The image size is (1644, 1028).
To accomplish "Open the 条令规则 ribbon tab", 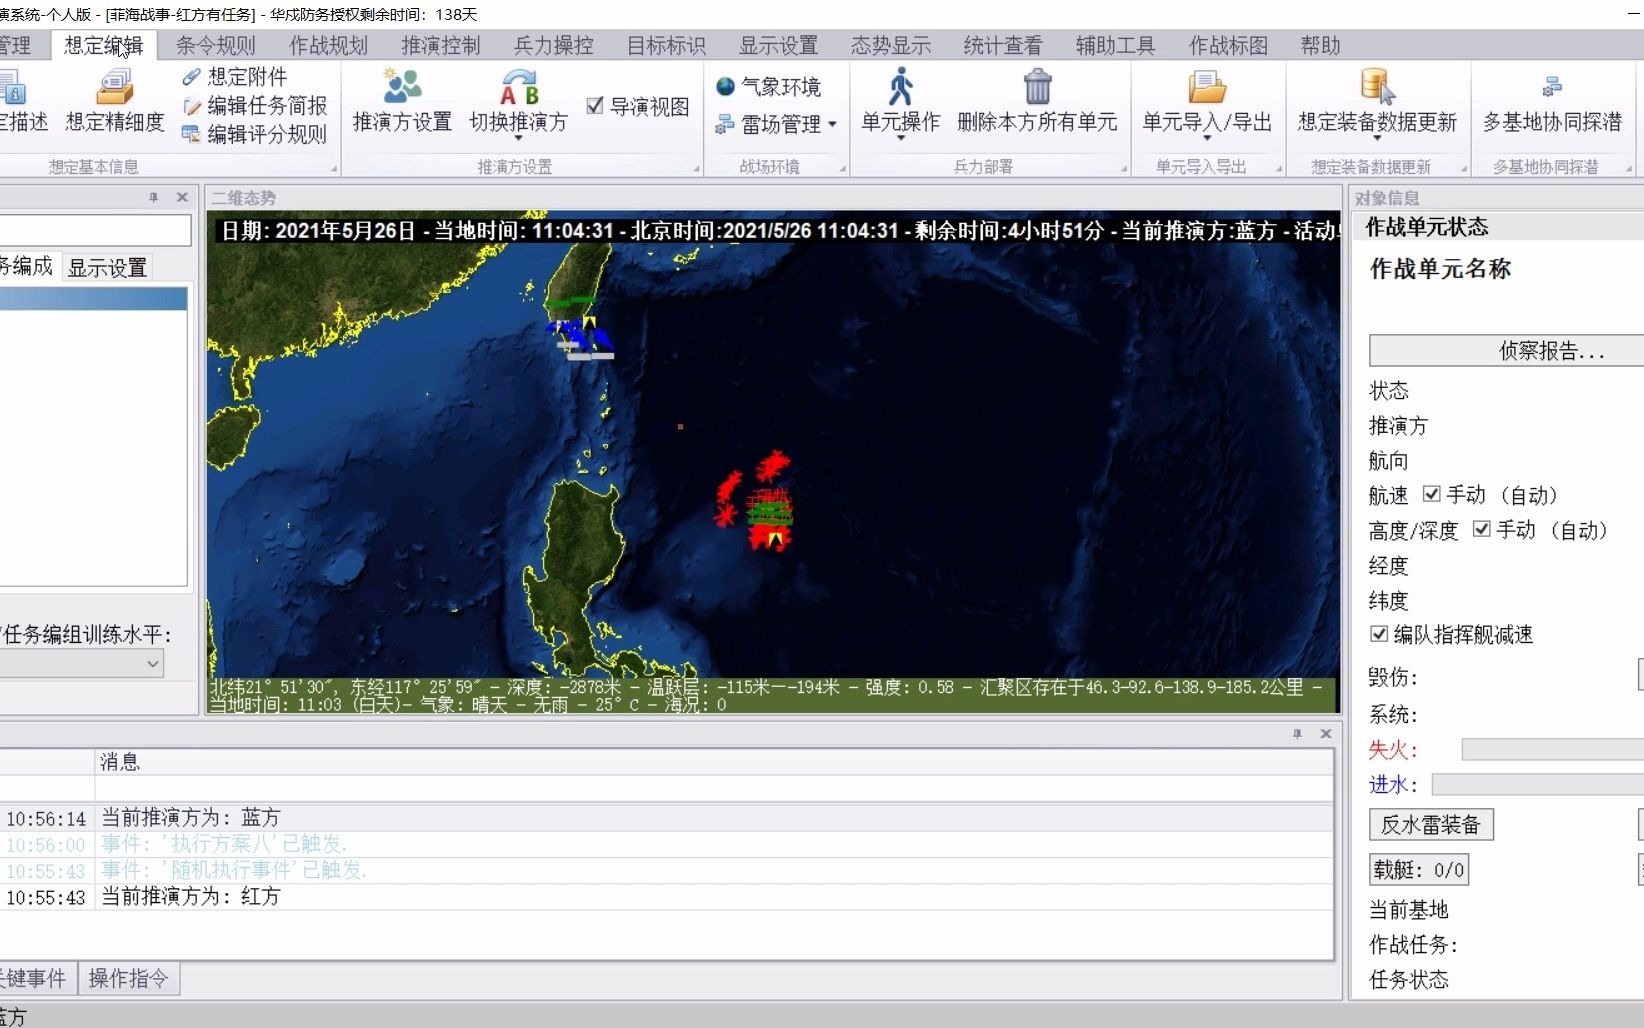I will (x=216, y=45).
